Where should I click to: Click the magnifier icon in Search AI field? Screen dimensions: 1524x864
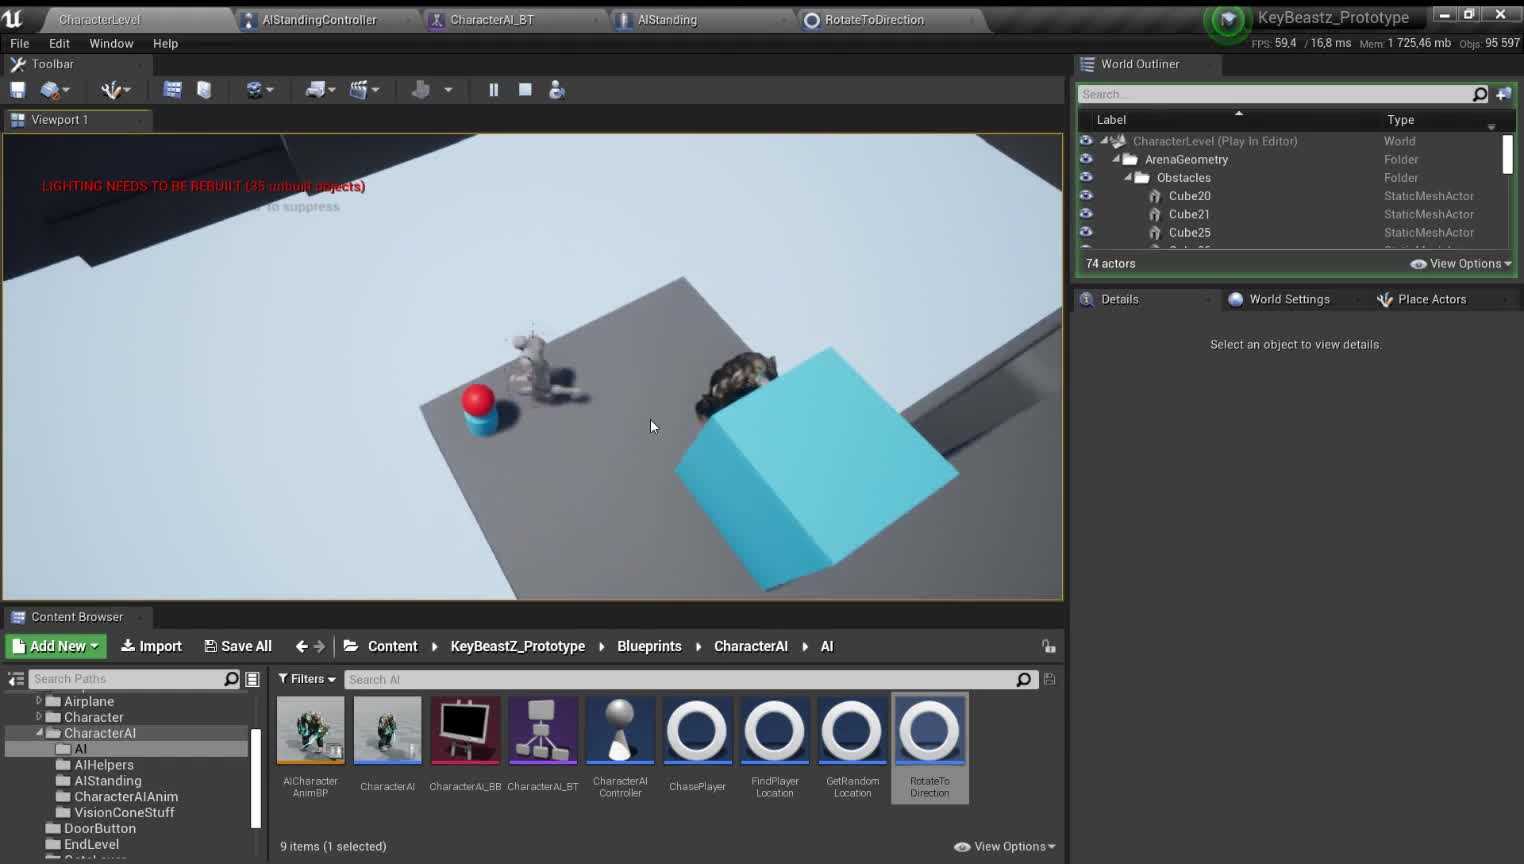click(1023, 680)
